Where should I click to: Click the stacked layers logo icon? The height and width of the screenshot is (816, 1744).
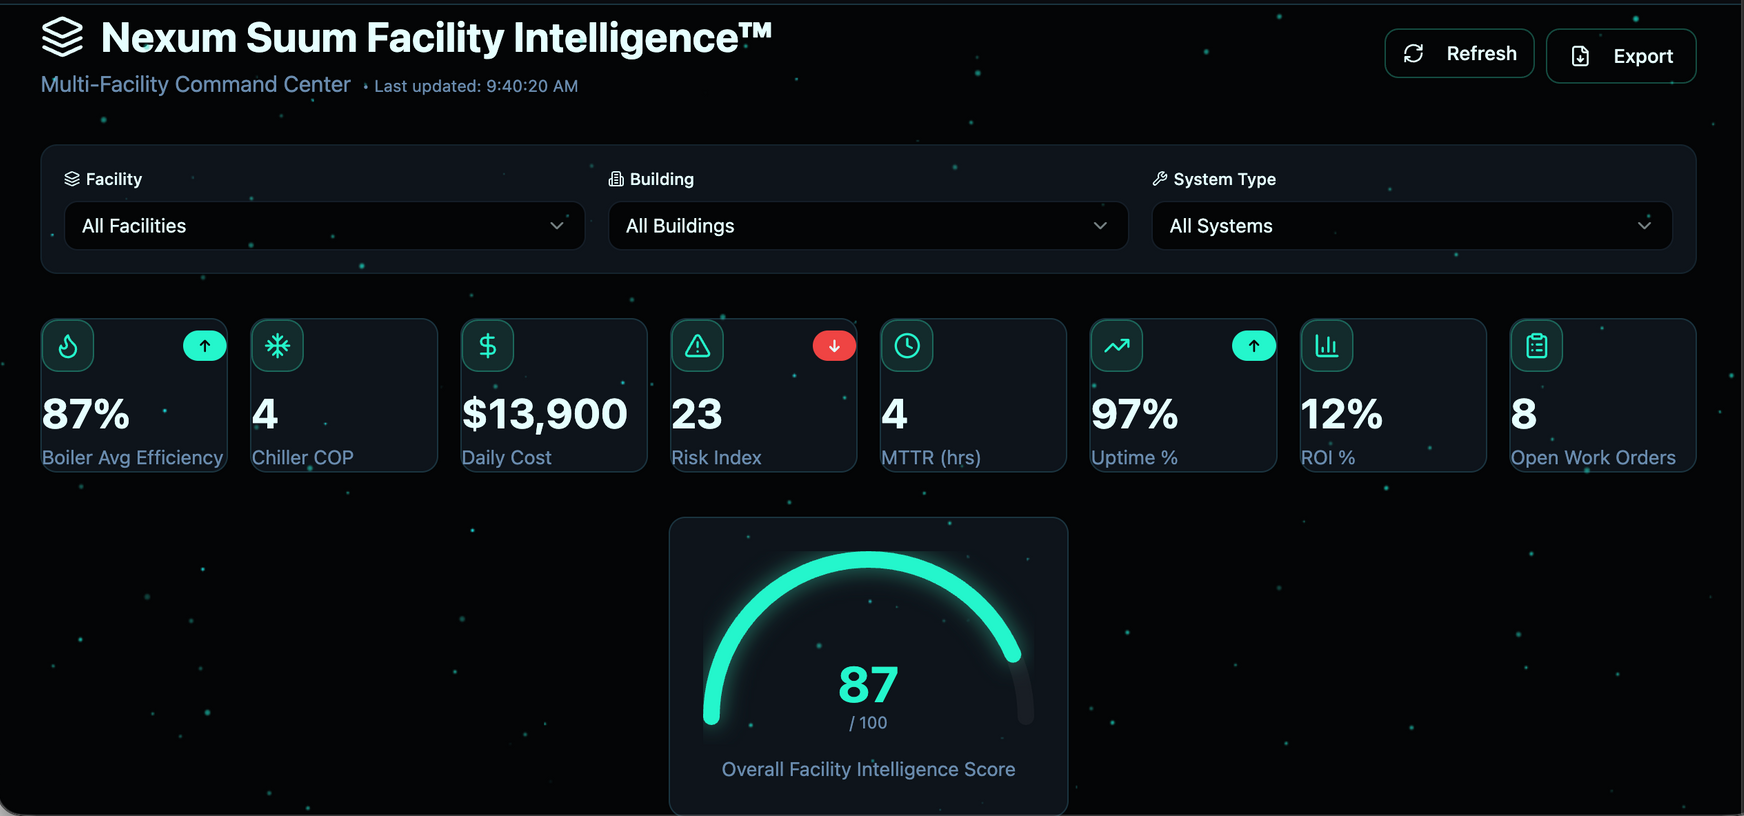[62, 38]
